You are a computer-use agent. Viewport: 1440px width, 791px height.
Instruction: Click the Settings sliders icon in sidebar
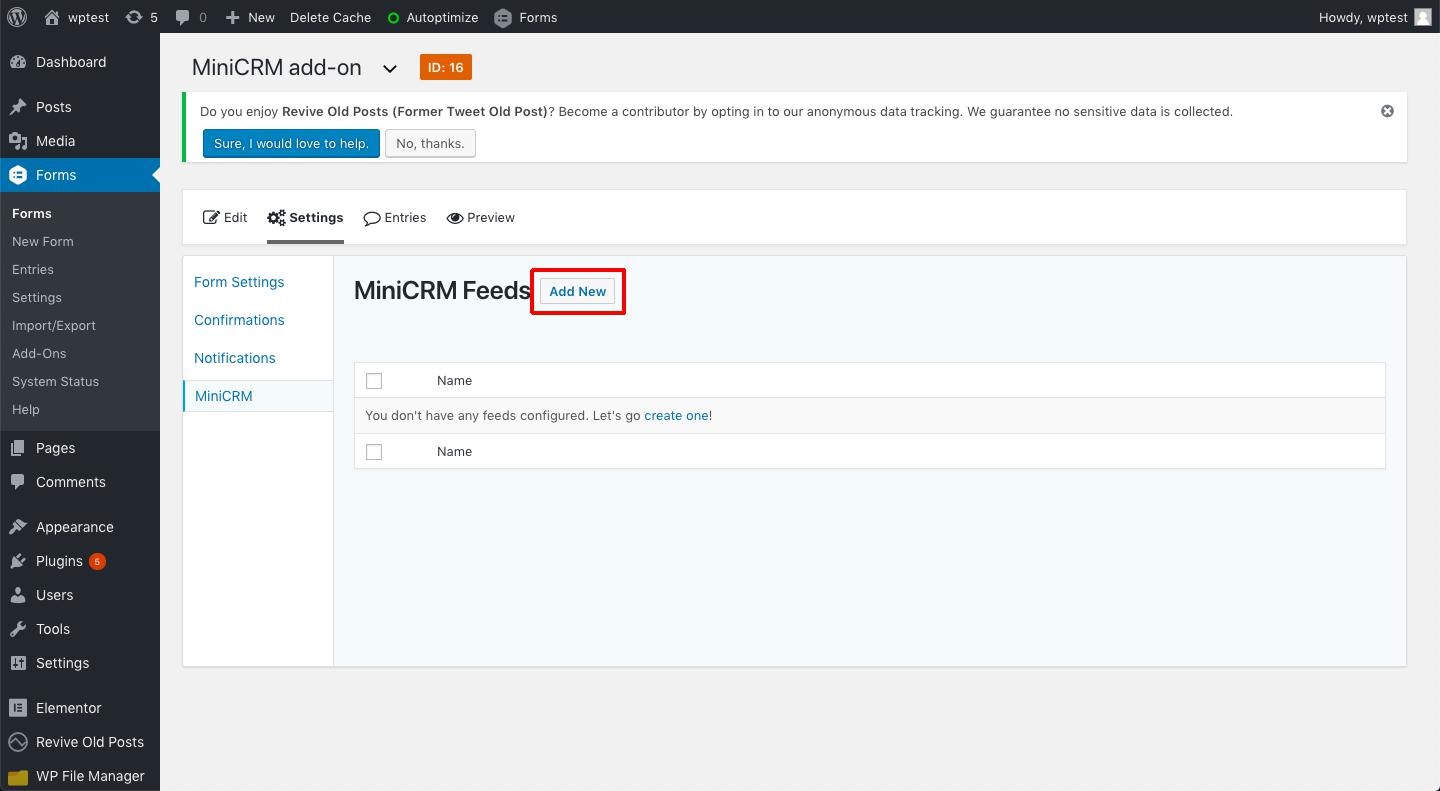(x=18, y=663)
